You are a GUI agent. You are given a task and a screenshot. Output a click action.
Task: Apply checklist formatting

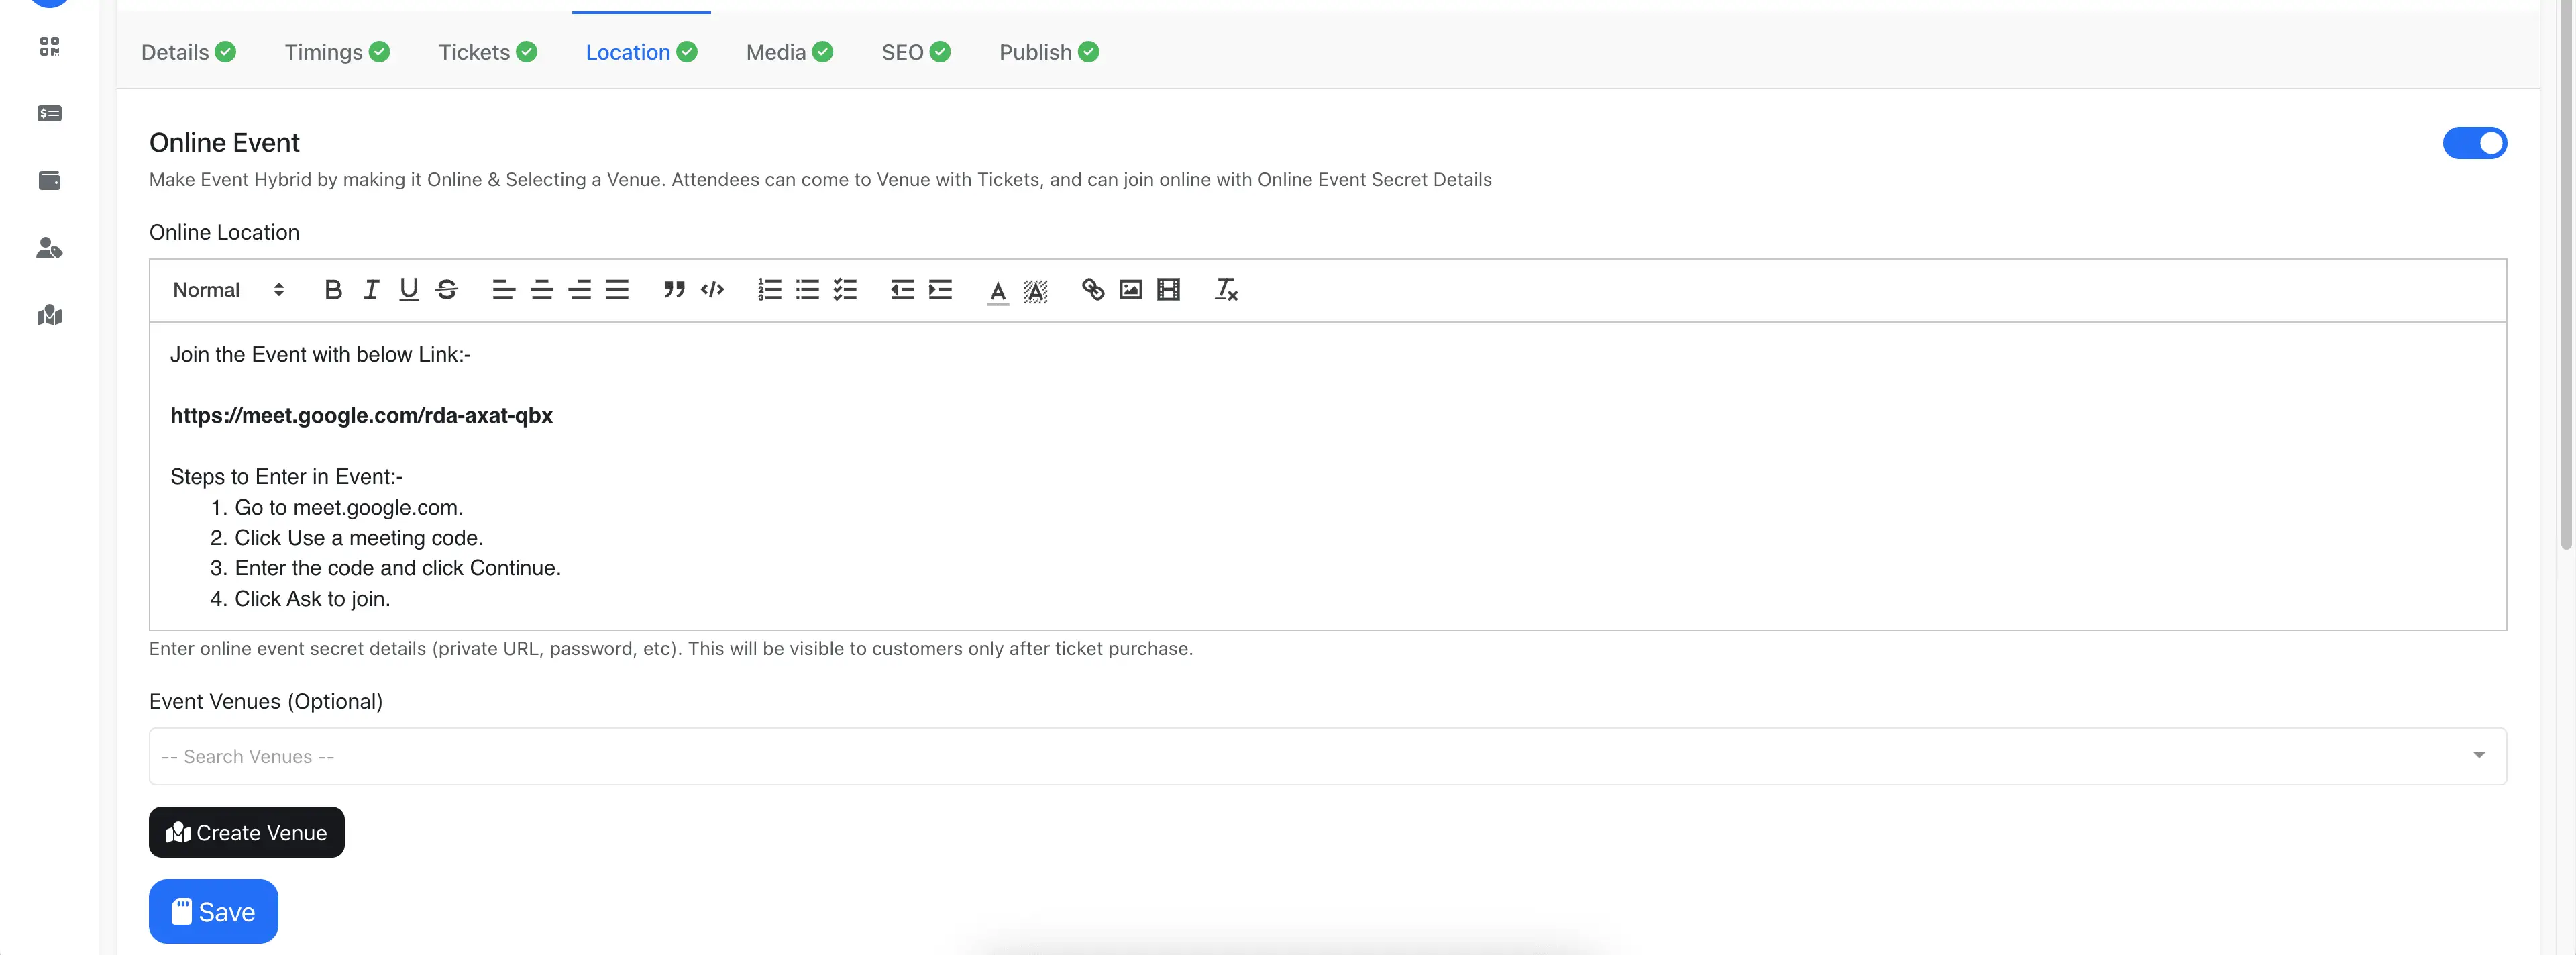pos(845,290)
